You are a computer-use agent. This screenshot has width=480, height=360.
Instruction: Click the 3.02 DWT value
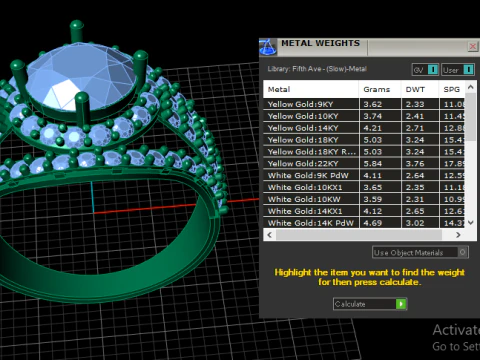pyautogui.click(x=415, y=223)
